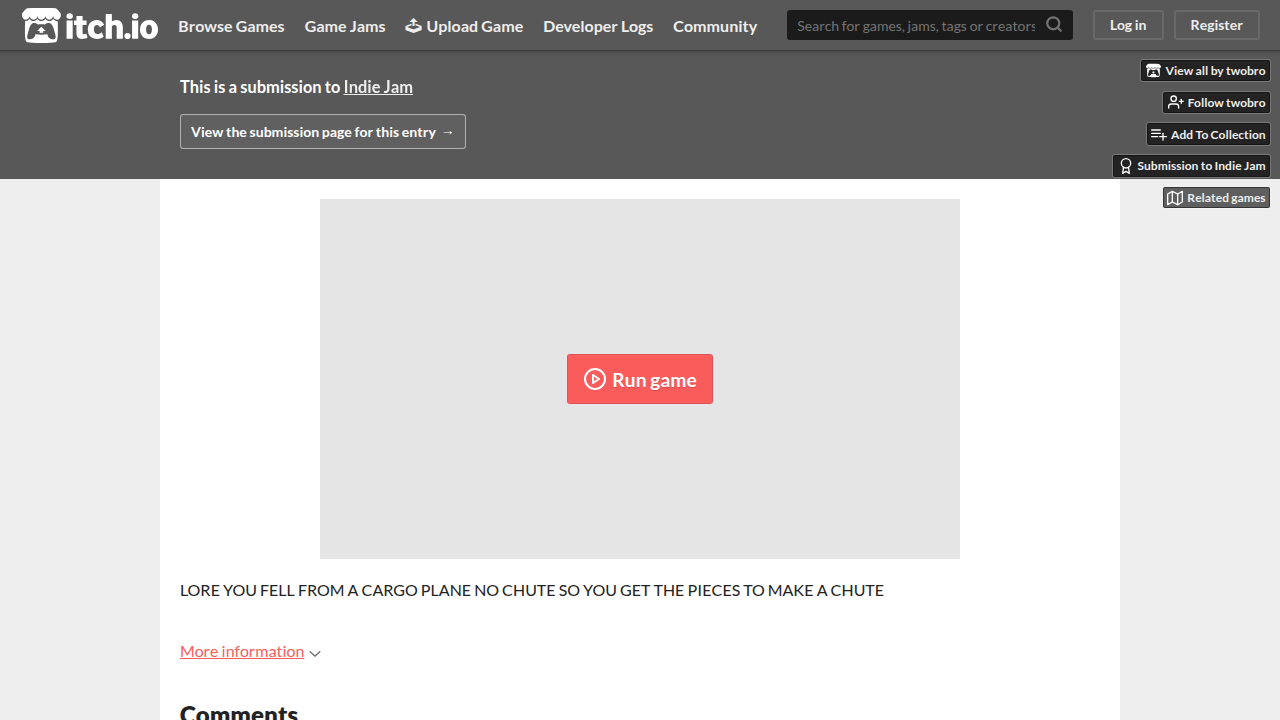Focus the search games input field
This screenshot has height=720, width=1280.
(x=915, y=25)
